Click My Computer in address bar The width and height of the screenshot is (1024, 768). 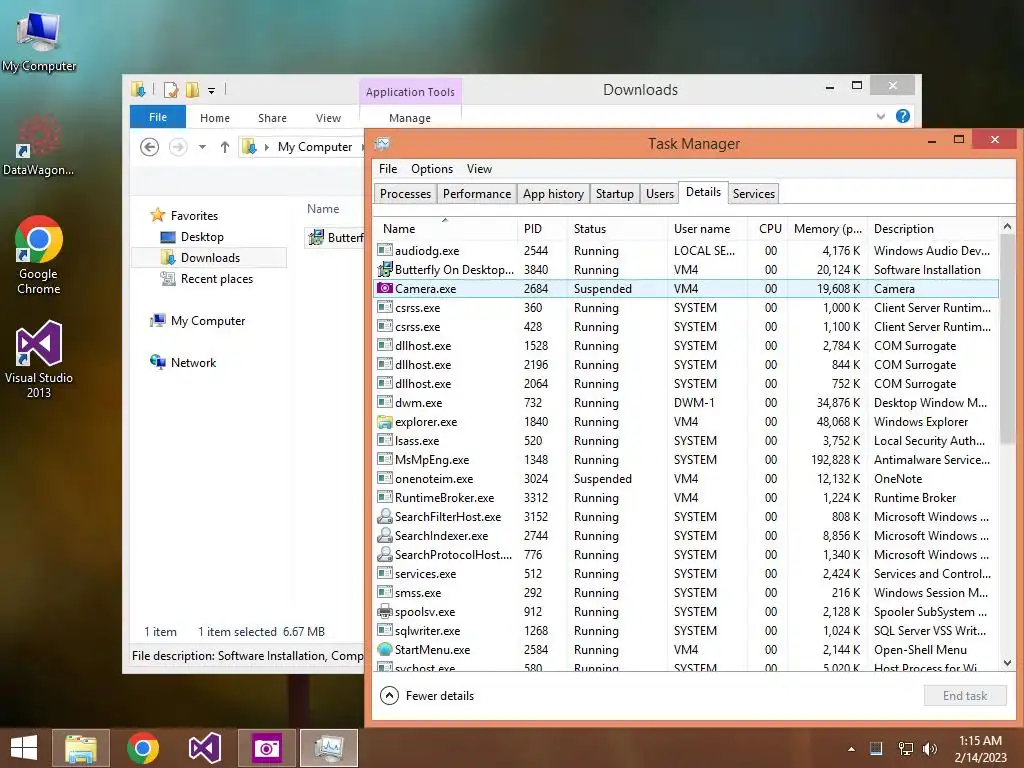click(315, 147)
